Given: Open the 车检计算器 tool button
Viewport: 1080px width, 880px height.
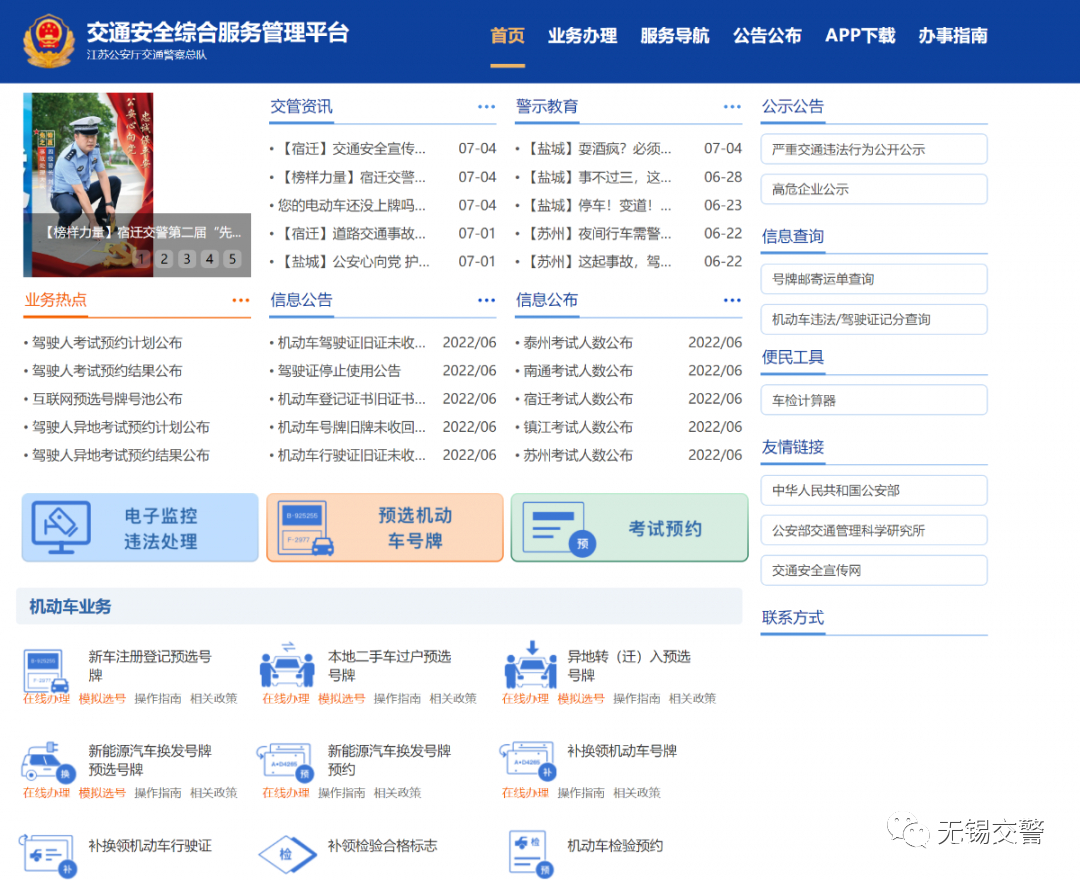Looking at the screenshot, I should pyautogui.click(x=873, y=400).
